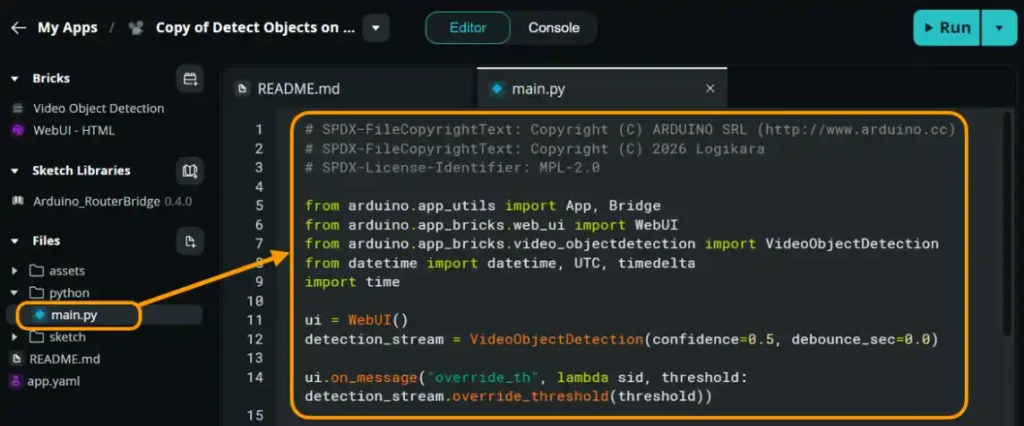Collapse the python folder
1024x426 pixels.
(14, 293)
